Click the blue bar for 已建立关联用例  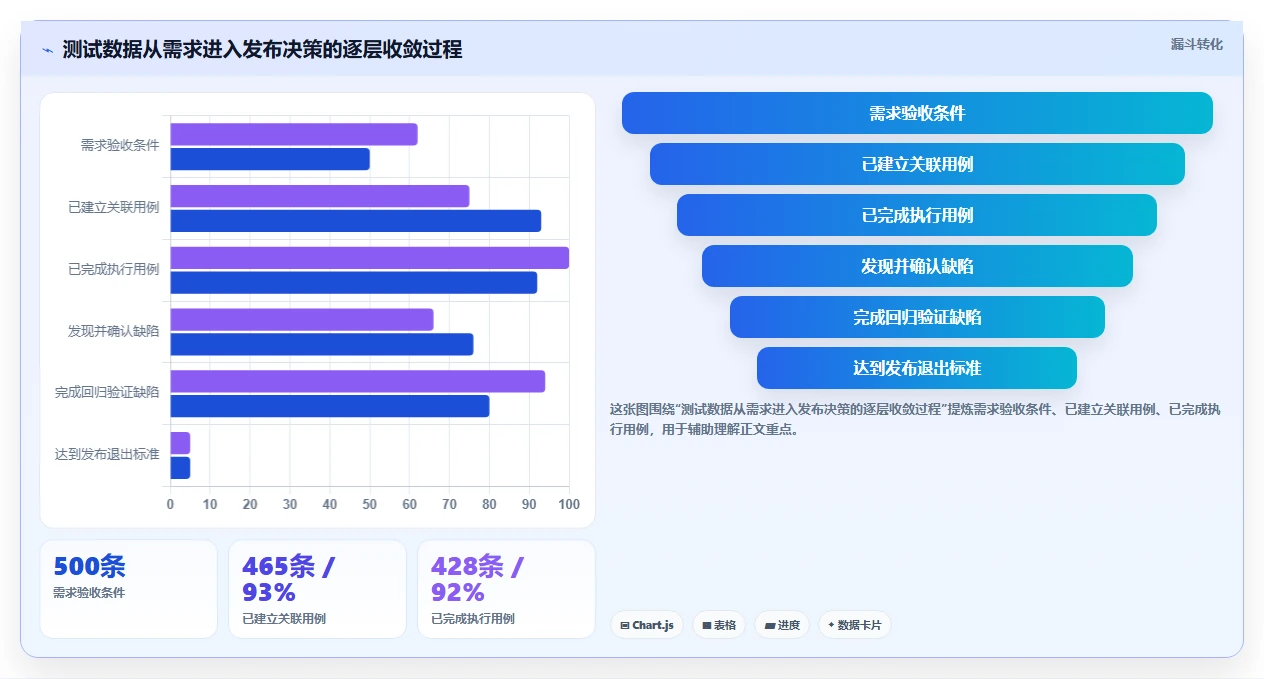tap(356, 221)
